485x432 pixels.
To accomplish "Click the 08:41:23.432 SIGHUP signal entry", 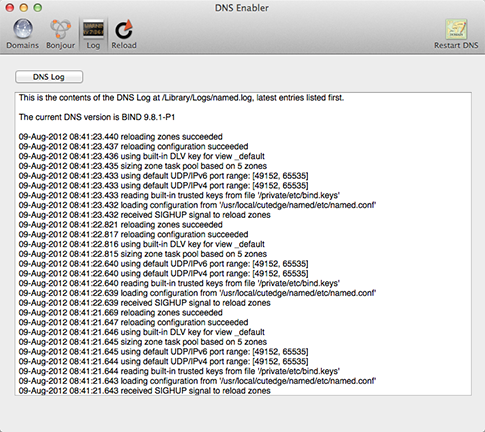I will click(x=145, y=215).
